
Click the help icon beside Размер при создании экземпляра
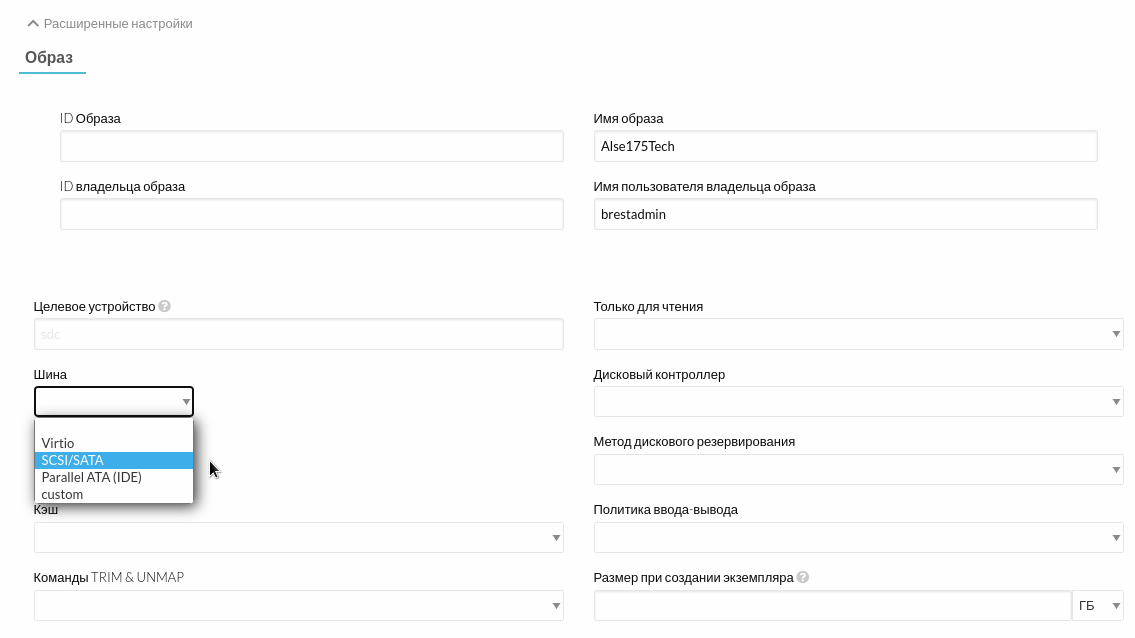tap(803, 578)
